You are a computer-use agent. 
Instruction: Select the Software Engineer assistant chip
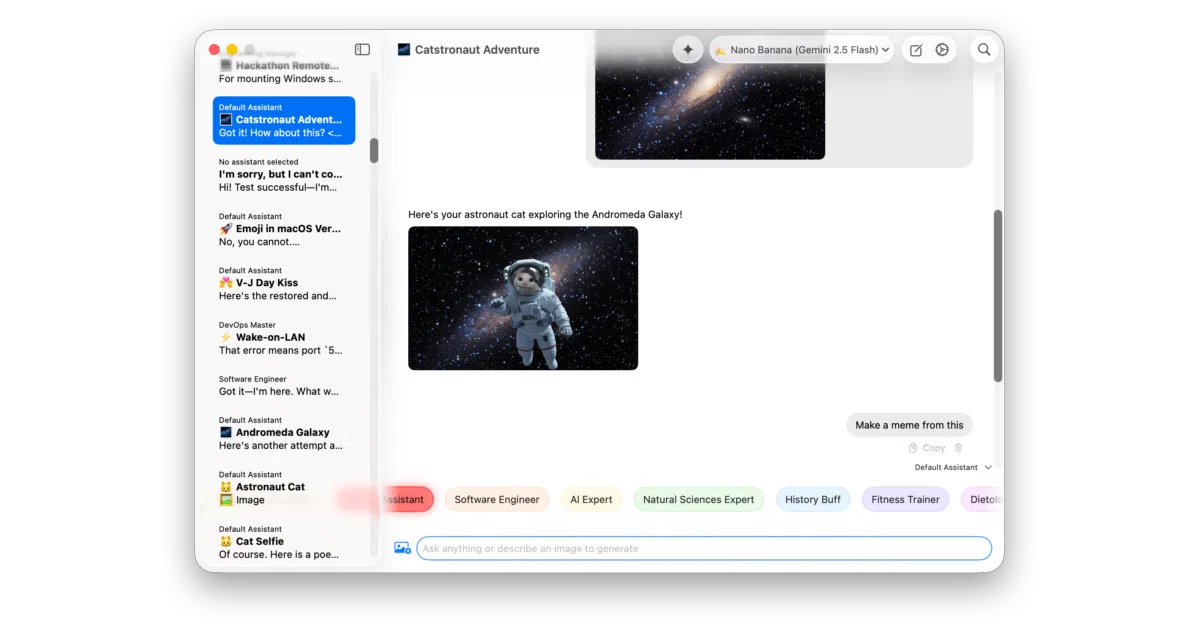(497, 500)
